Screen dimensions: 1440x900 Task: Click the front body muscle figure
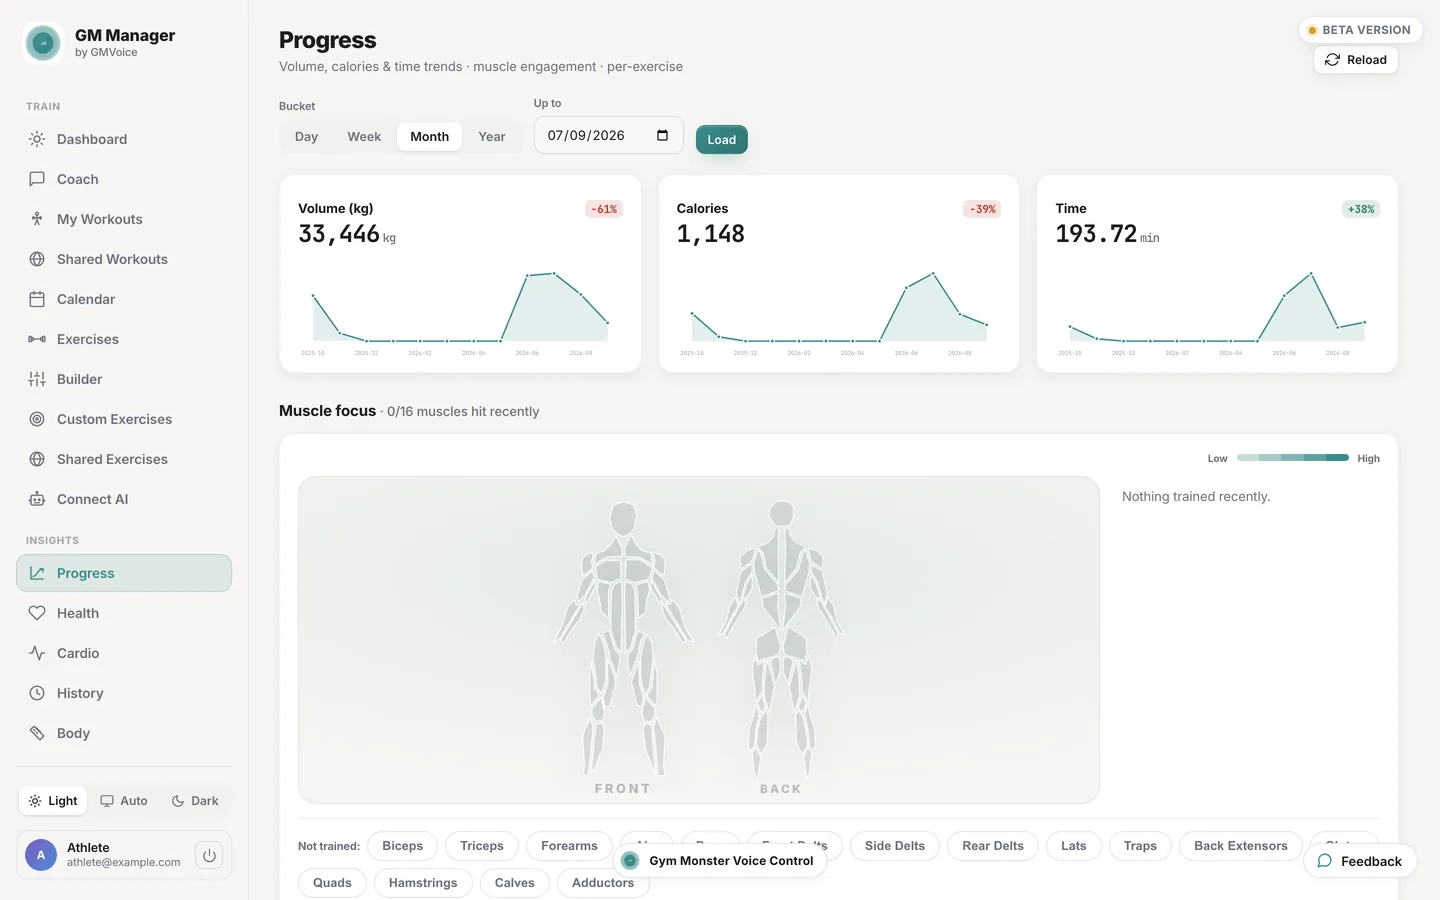[x=623, y=638]
